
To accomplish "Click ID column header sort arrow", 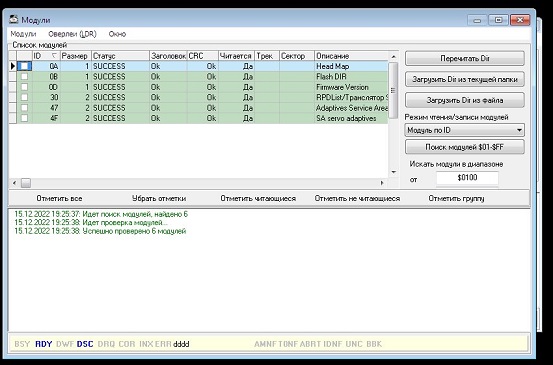I will click(54, 56).
